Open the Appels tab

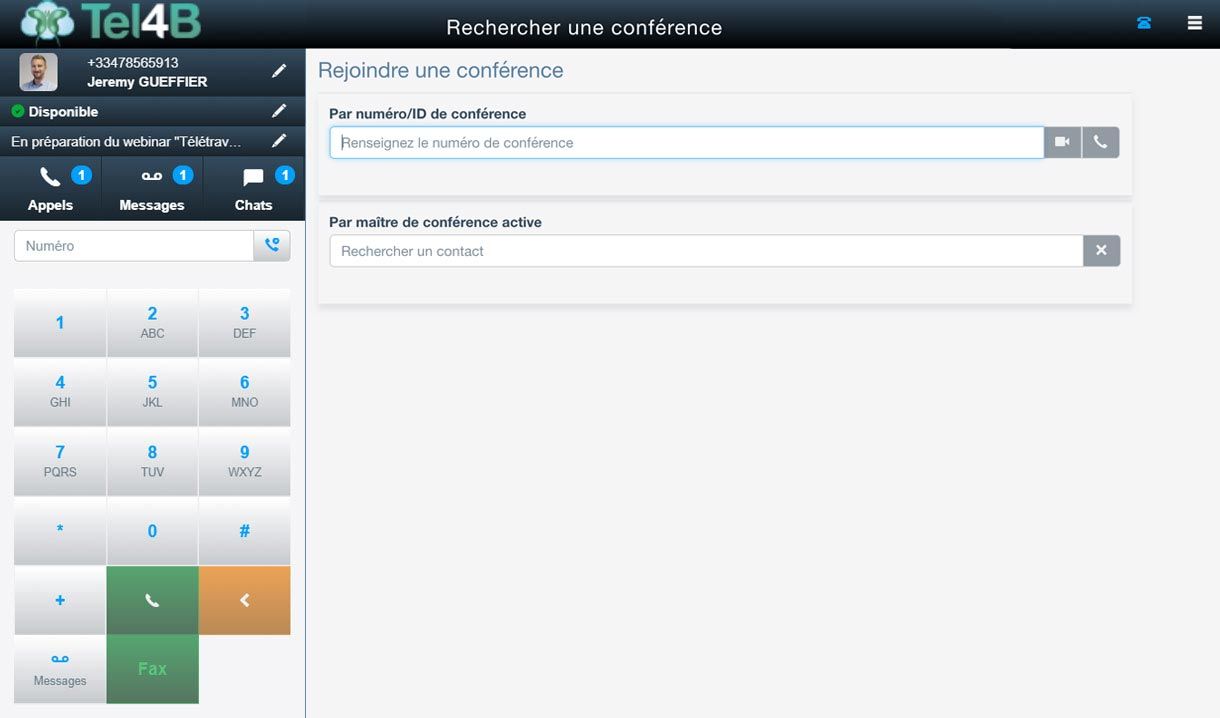click(x=50, y=188)
